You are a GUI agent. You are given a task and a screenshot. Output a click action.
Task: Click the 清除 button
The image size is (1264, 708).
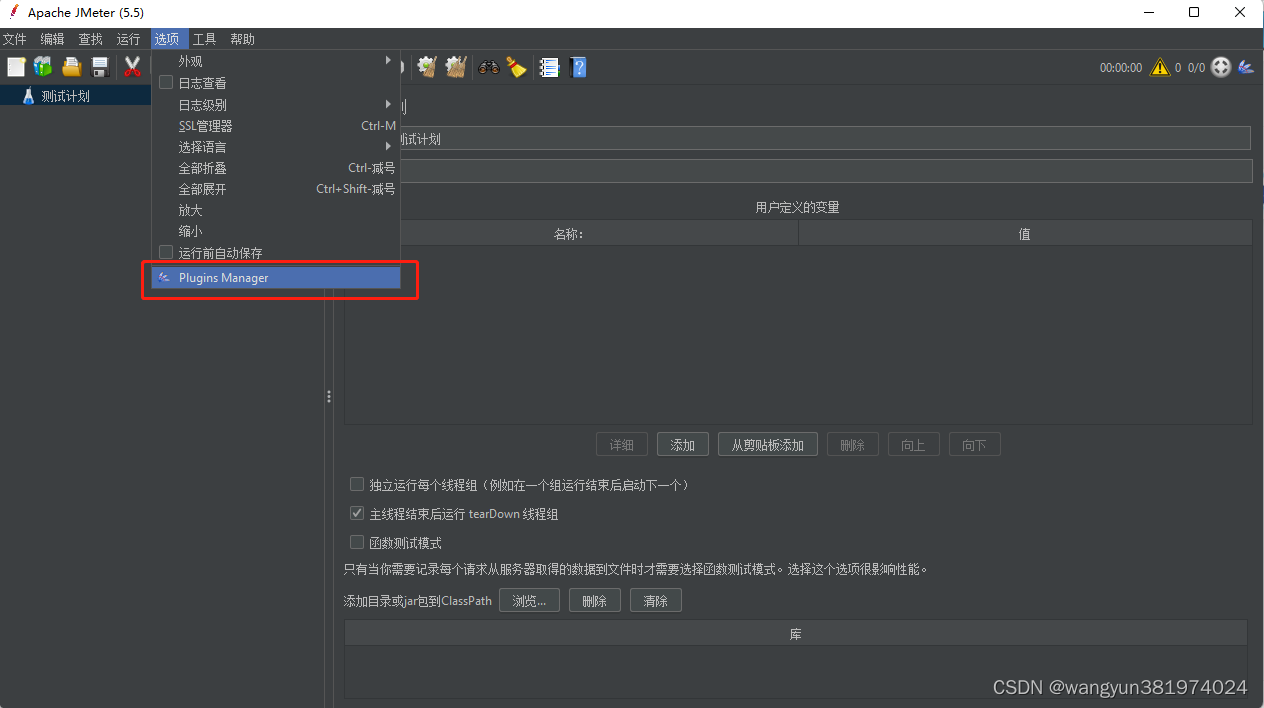pyautogui.click(x=656, y=601)
